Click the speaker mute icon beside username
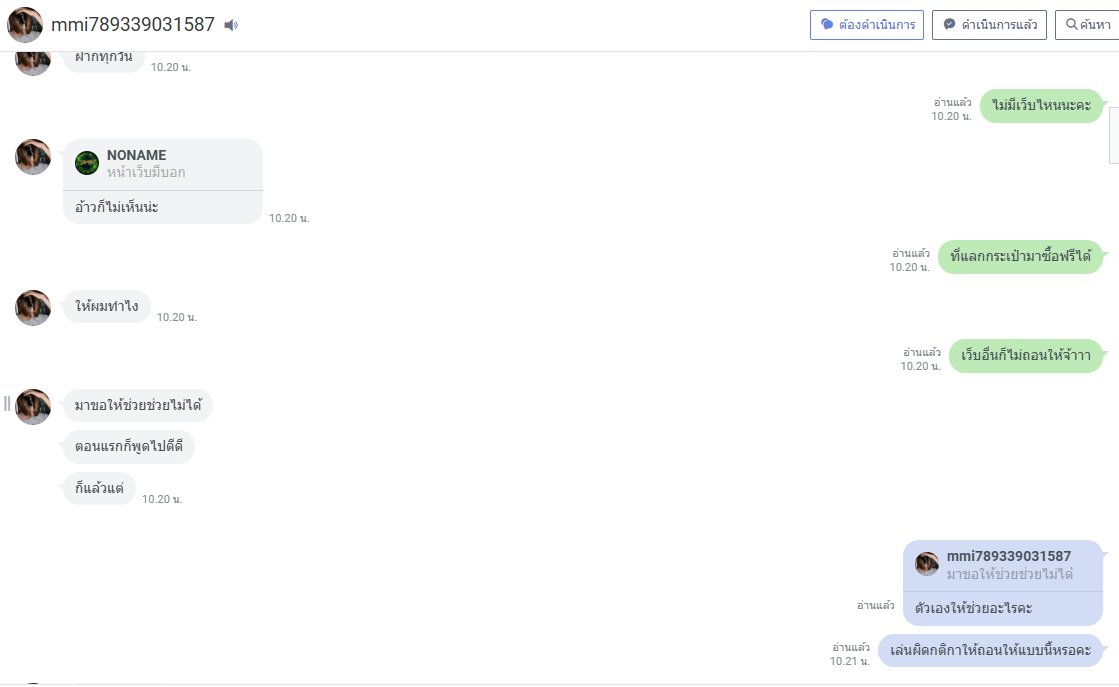Image resolution: width=1119 pixels, height=687 pixels. (x=231, y=25)
